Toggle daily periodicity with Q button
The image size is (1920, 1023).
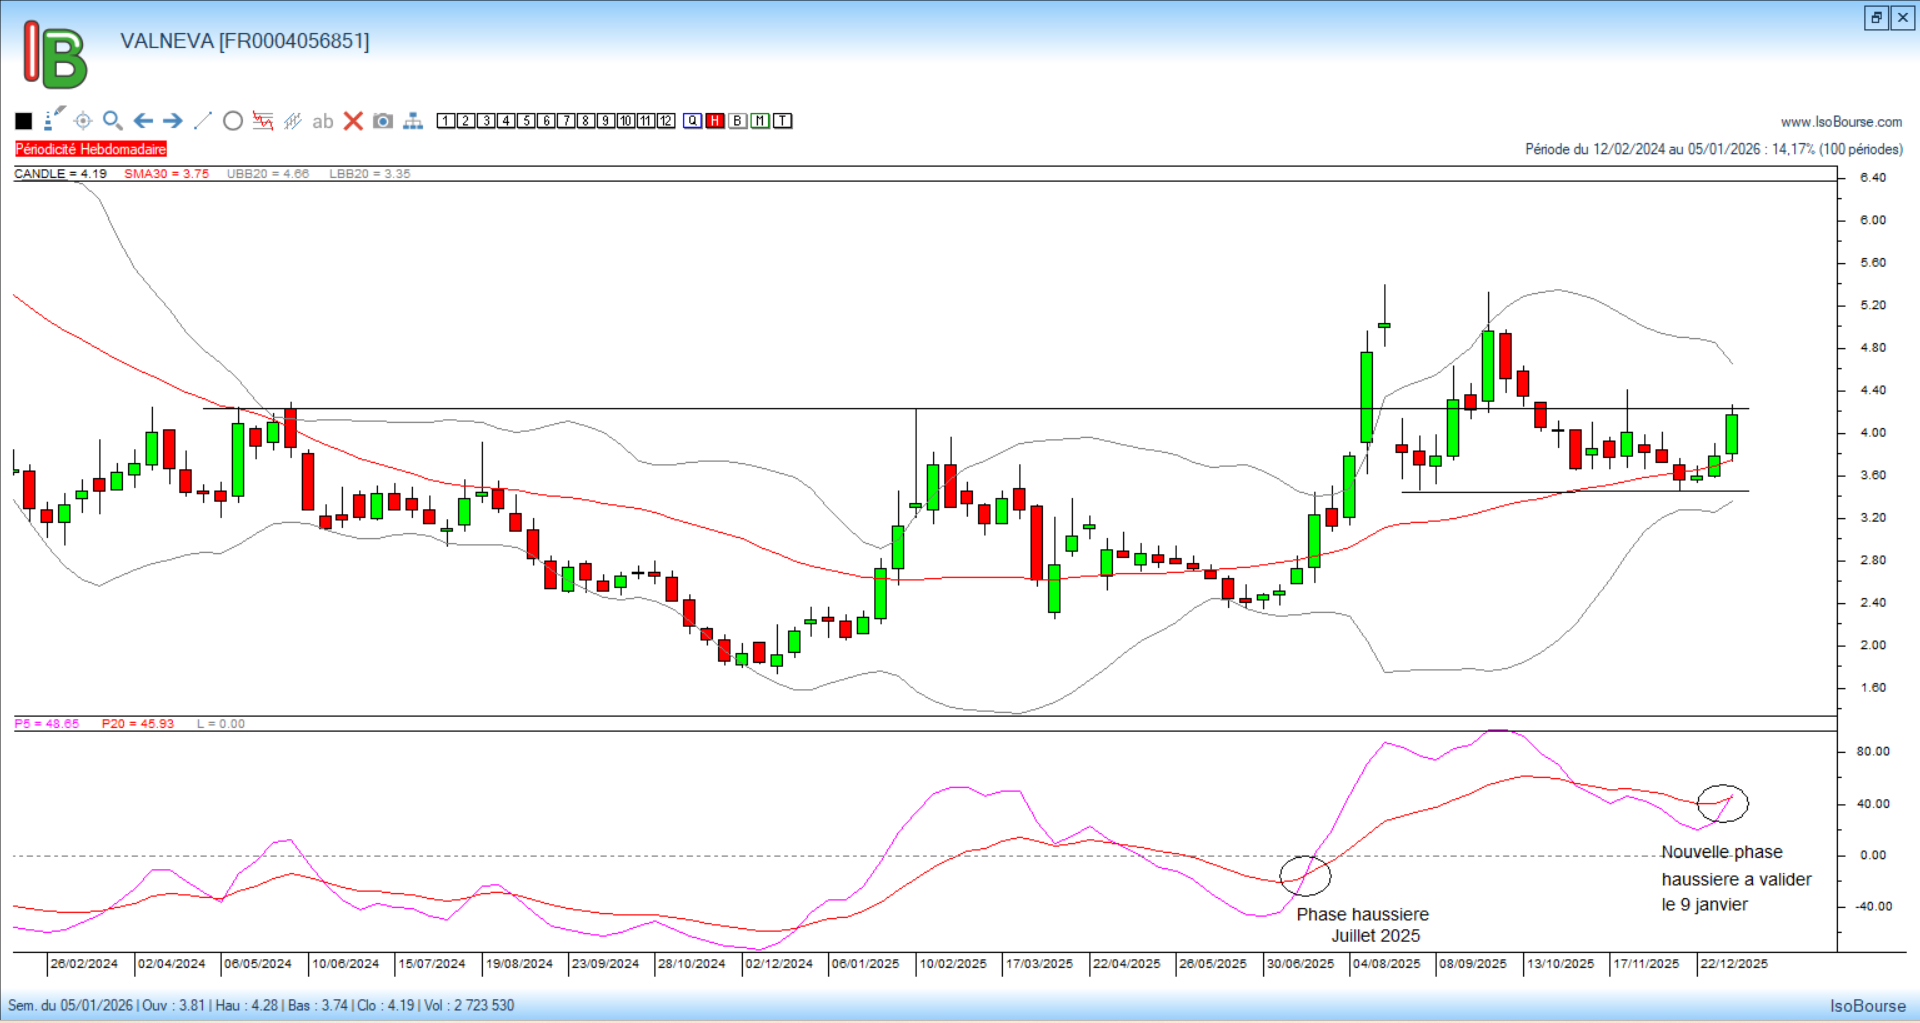point(693,121)
